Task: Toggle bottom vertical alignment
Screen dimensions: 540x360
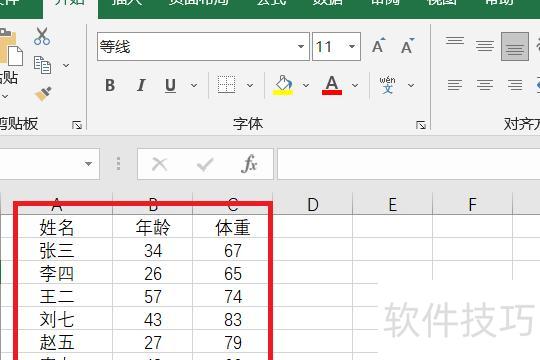Action: pos(515,47)
